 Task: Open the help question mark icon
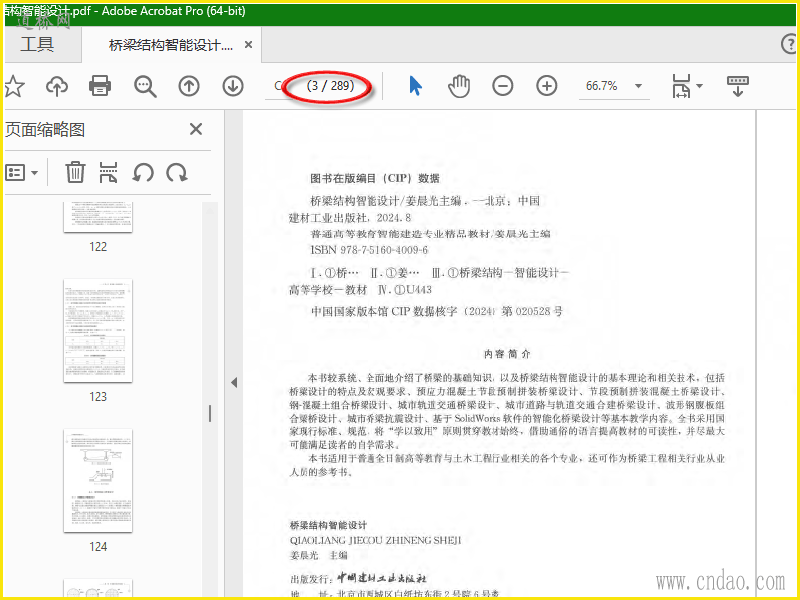coord(789,44)
